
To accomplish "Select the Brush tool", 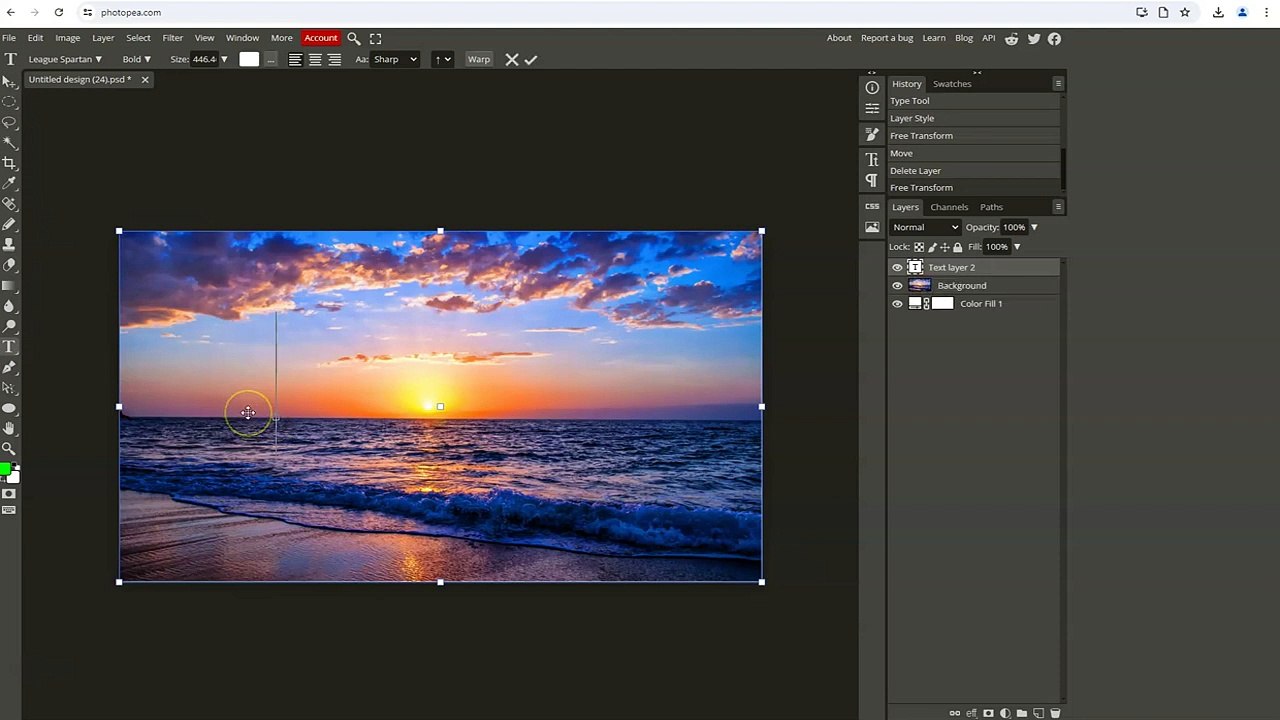I will (x=9, y=225).
